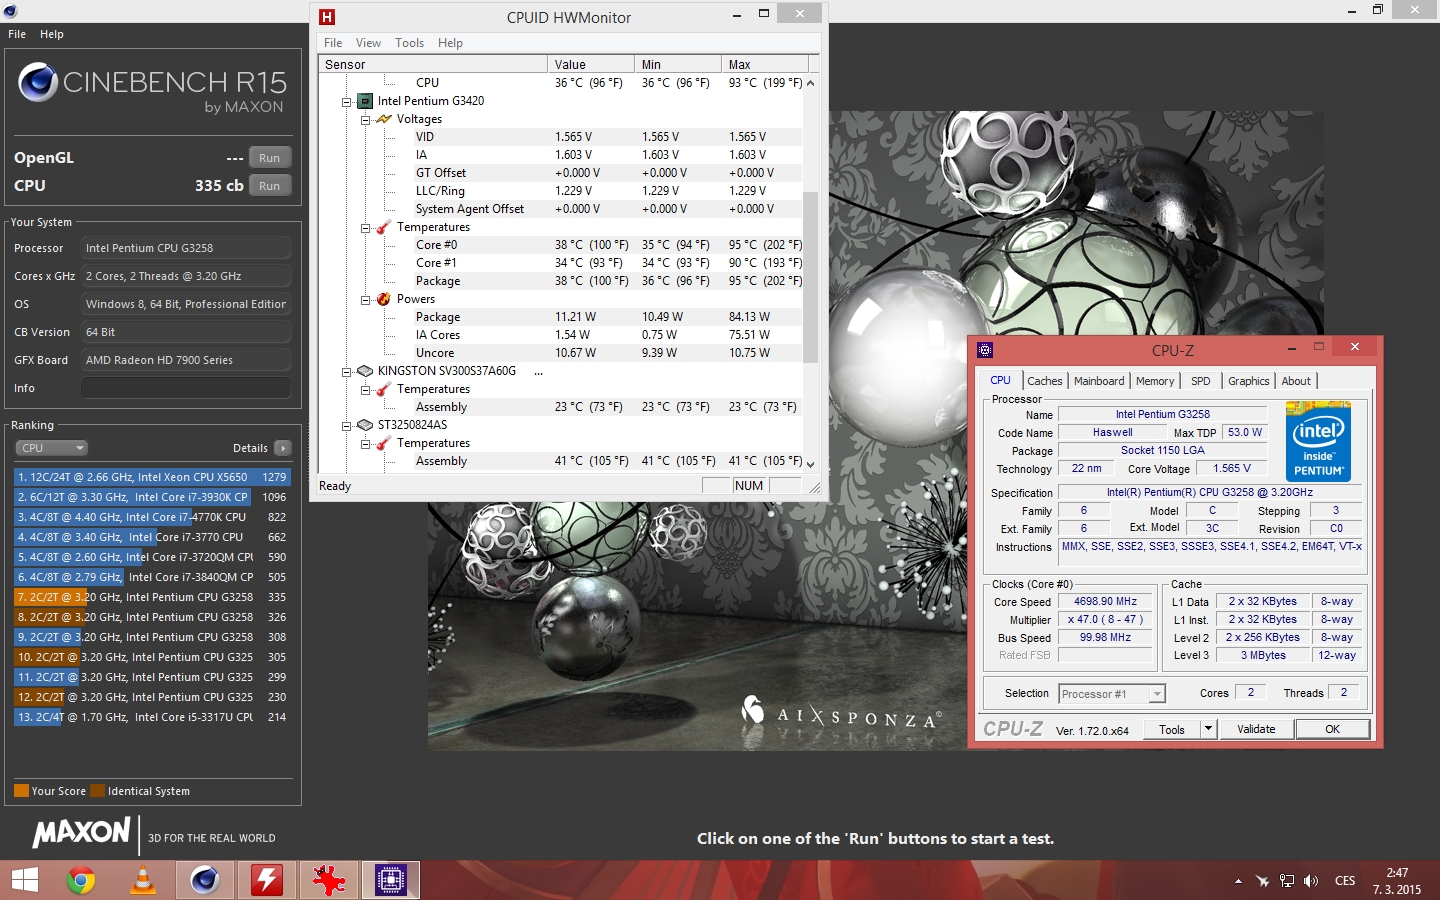Click the volume speaker icon in system tray
The image size is (1440, 900).
click(x=1311, y=881)
